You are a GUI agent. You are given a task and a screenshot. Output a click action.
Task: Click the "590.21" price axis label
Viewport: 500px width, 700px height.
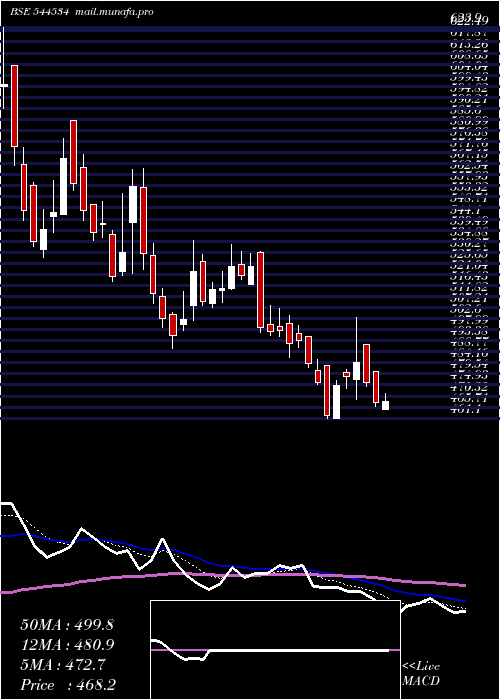[x=469, y=98]
